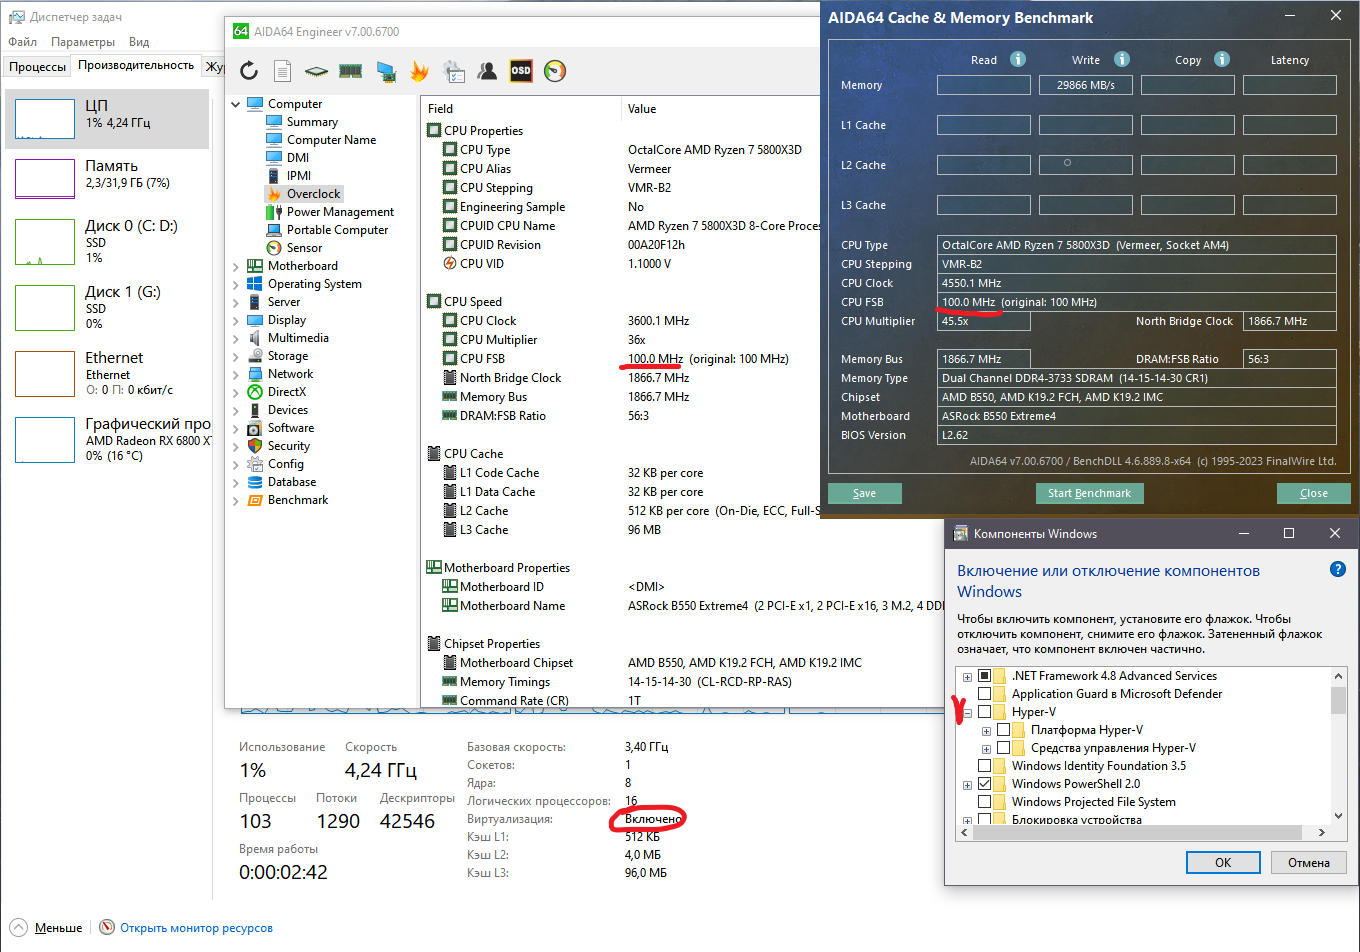Select Overclock in the AIDA64 tree
1360x952 pixels.
[x=314, y=194]
